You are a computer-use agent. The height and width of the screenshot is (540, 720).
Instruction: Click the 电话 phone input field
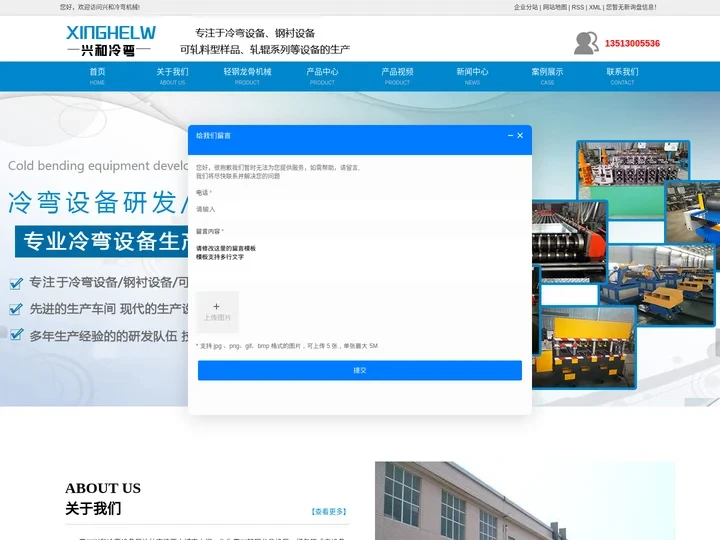tap(359, 209)
